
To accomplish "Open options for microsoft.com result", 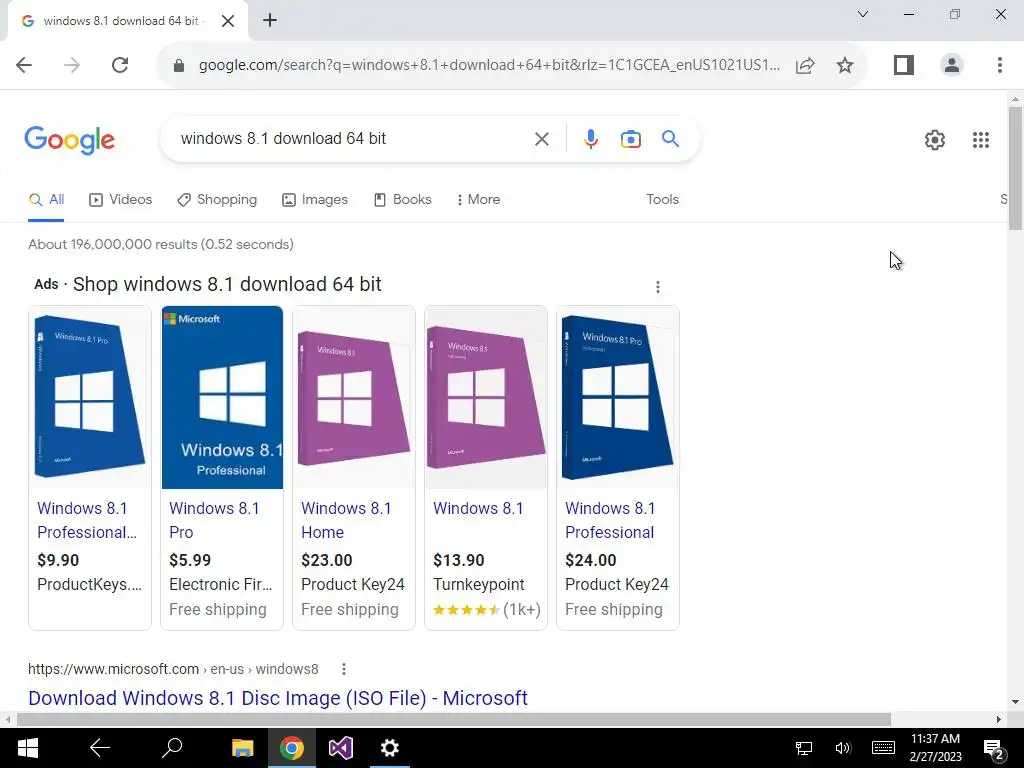I will point(344,669).
